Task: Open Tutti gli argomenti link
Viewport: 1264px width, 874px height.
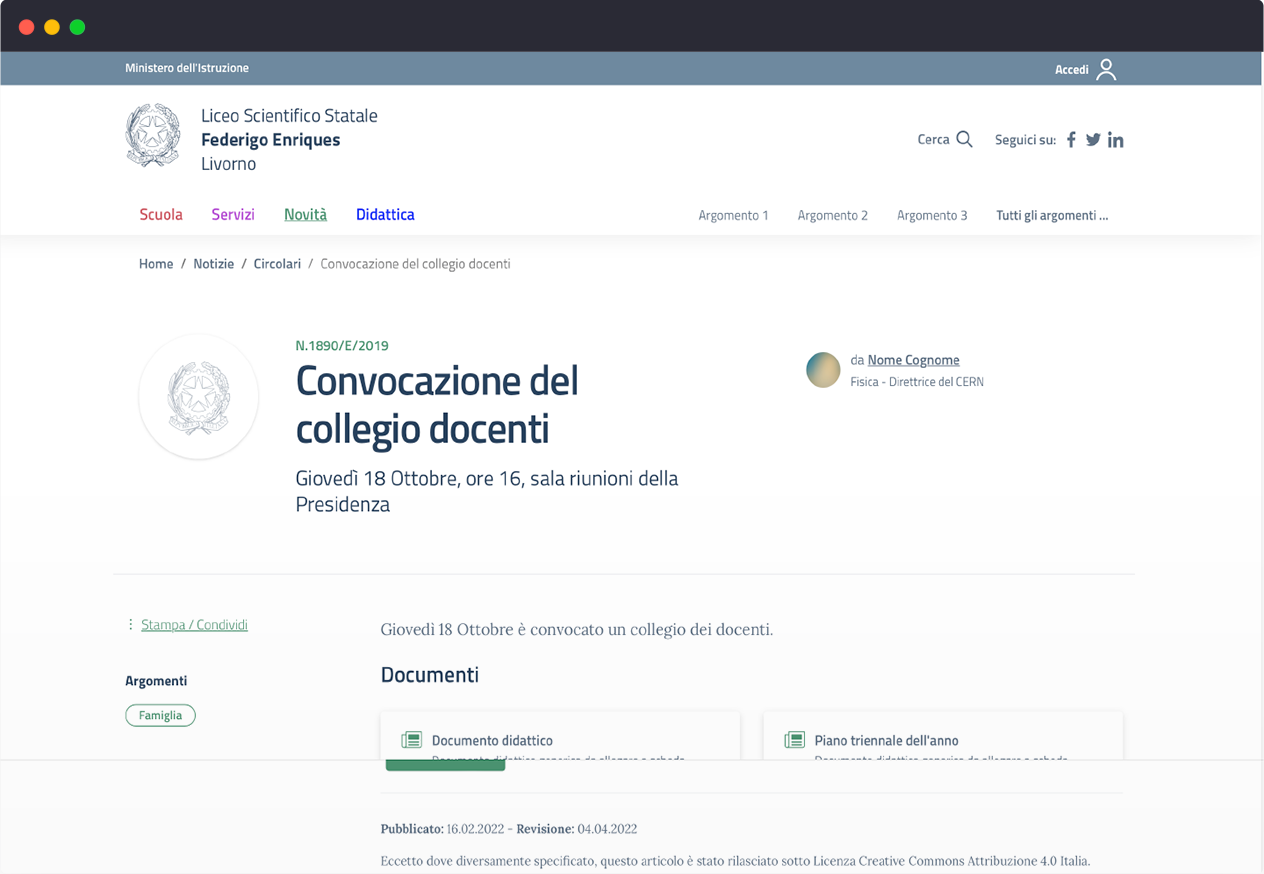Action: [x=1052, y=215]
